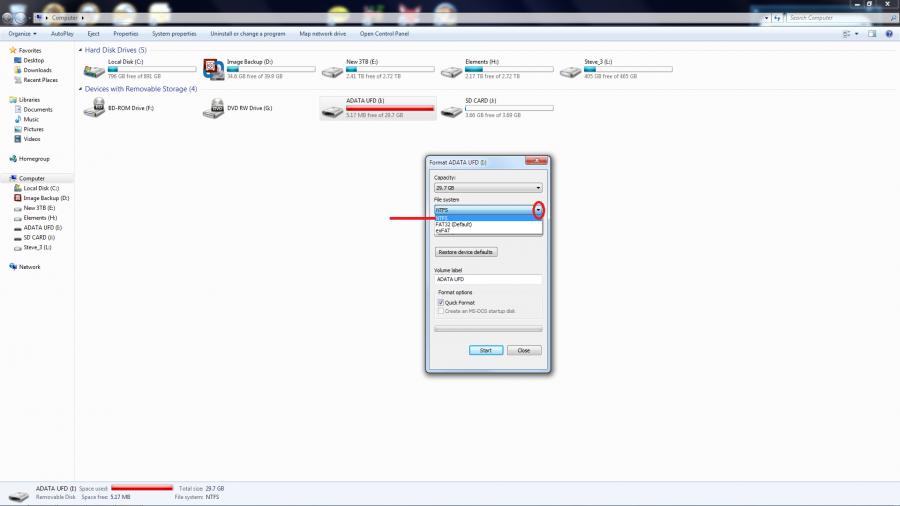Image resolution: width=900 pixels, height=506 pixels.
Task: Open the Local Disk (C:) drive icon
Action: pos(94,71)
